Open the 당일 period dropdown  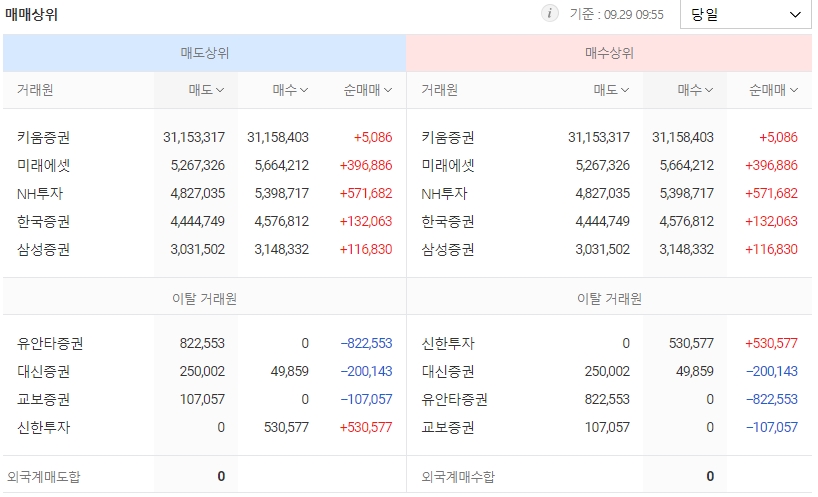click(x=745, y=15)
